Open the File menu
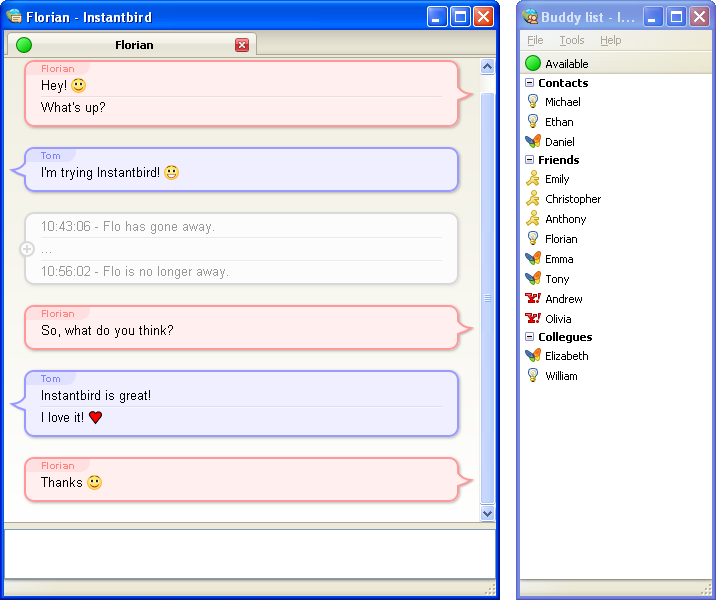This screenshot has width=716, height=600. (535, 40)
